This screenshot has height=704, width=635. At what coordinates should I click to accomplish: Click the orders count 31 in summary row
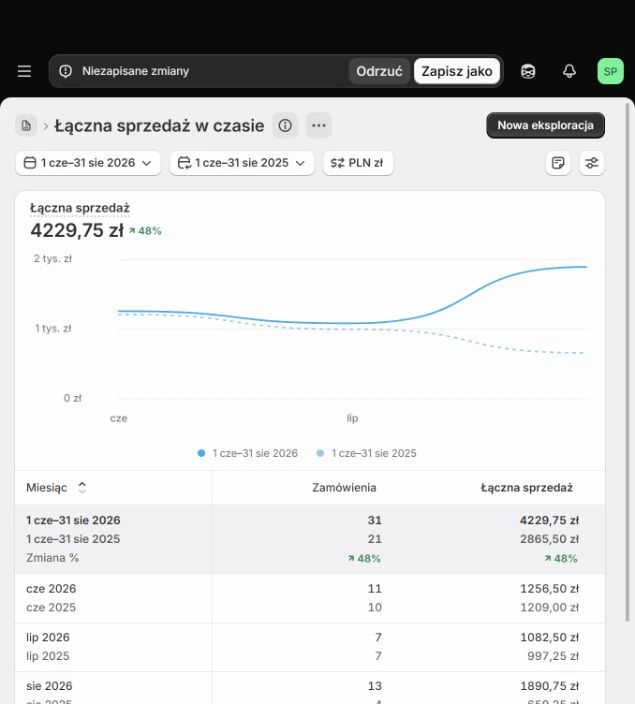pos(374,520)
